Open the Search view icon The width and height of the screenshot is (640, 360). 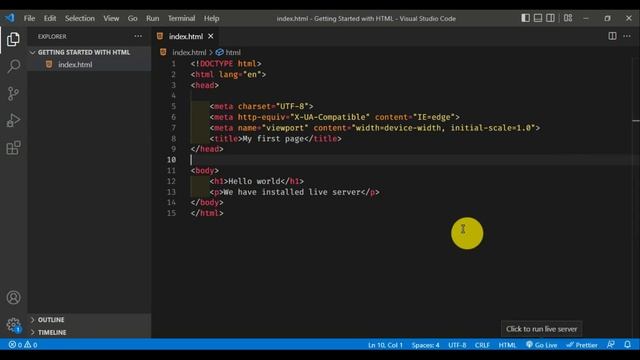13,66
